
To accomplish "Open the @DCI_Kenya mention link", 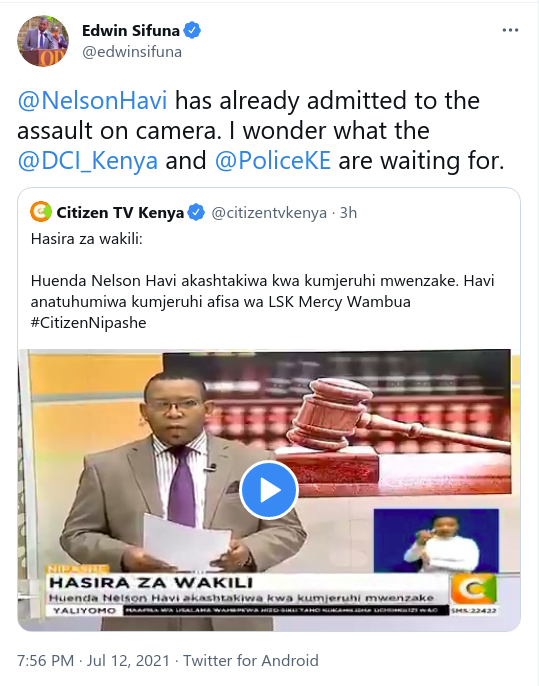I will [x=88, y=161].
